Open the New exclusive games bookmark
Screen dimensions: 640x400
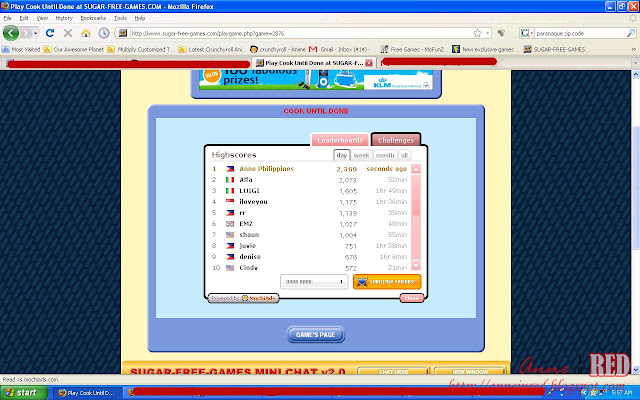(x=485, y=49)
